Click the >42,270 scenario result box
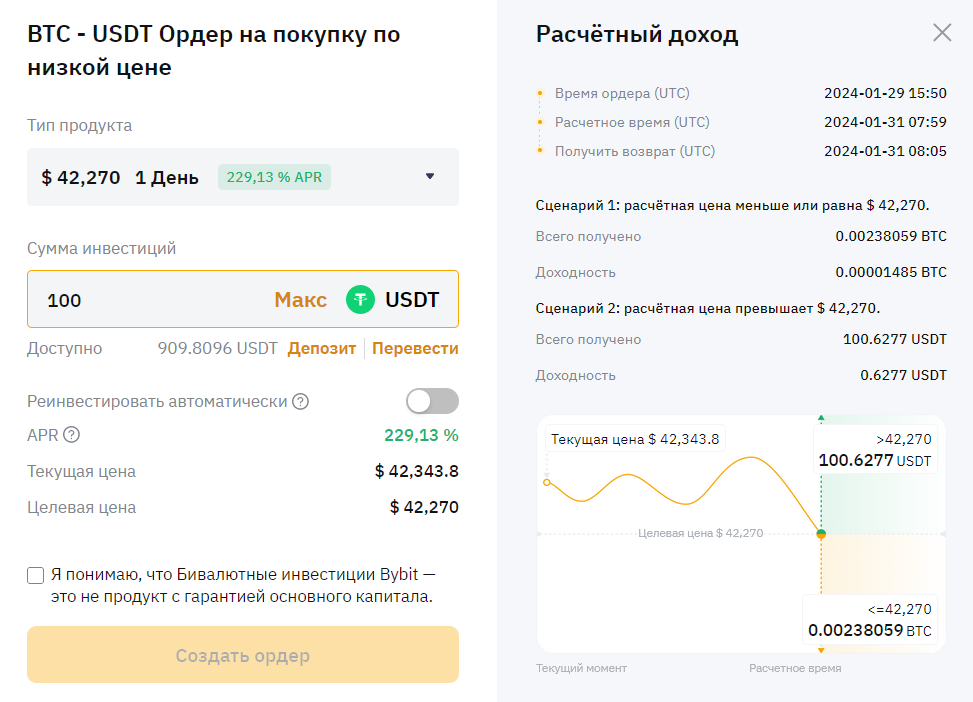 tap(875, 450)
